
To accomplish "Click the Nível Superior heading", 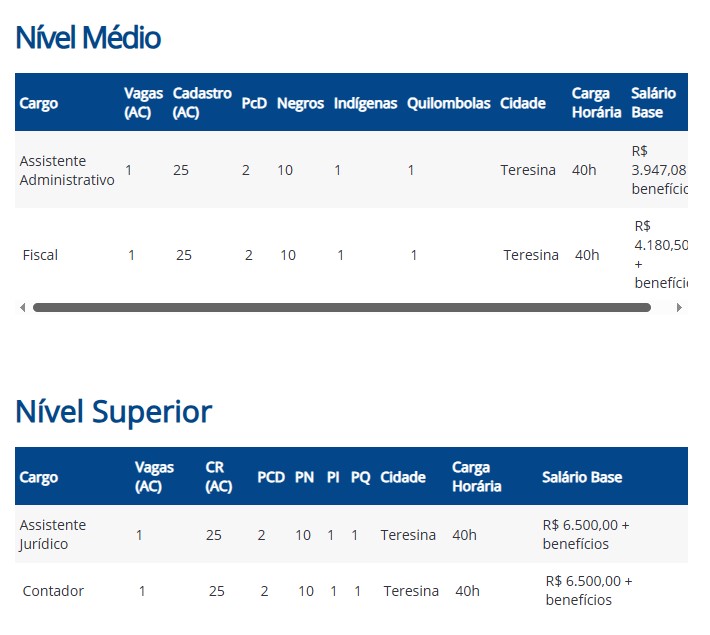I will pyautogui.click(x=114, y=411).
